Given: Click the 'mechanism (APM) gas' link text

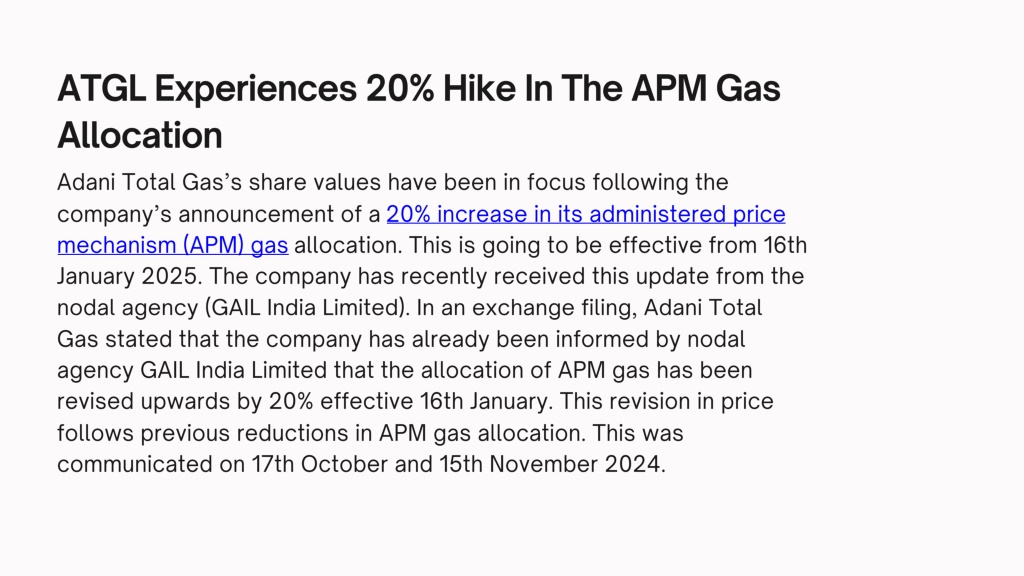Looking at the screenshot, I should [x=172, y=246].
